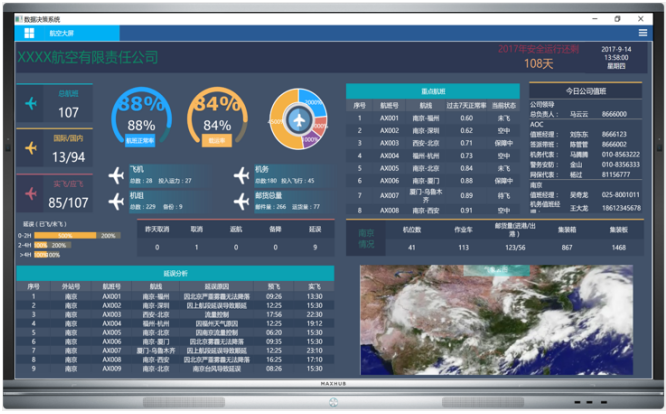Image resolution: width=666 pixels, height=414 pixels.
Task: Click the white plane icon next to 邮货总量
Action: coord(240,202)
